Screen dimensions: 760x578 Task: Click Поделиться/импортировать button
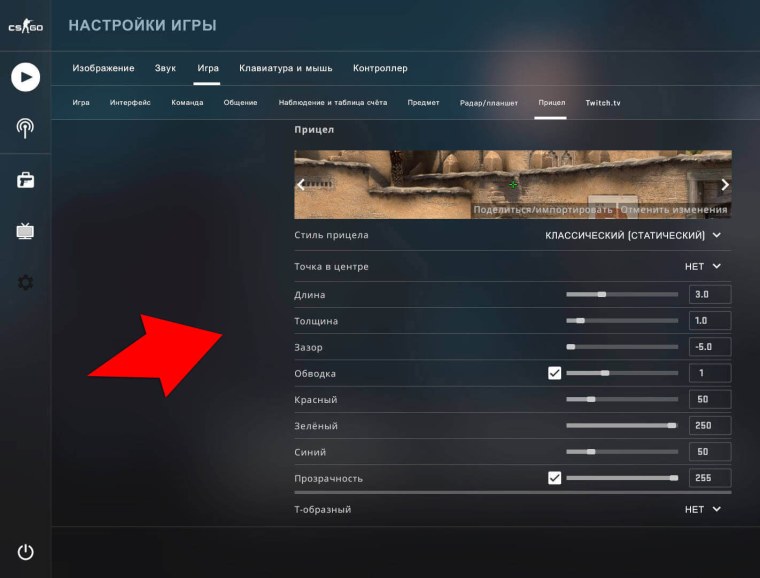[x=543, y=210]
